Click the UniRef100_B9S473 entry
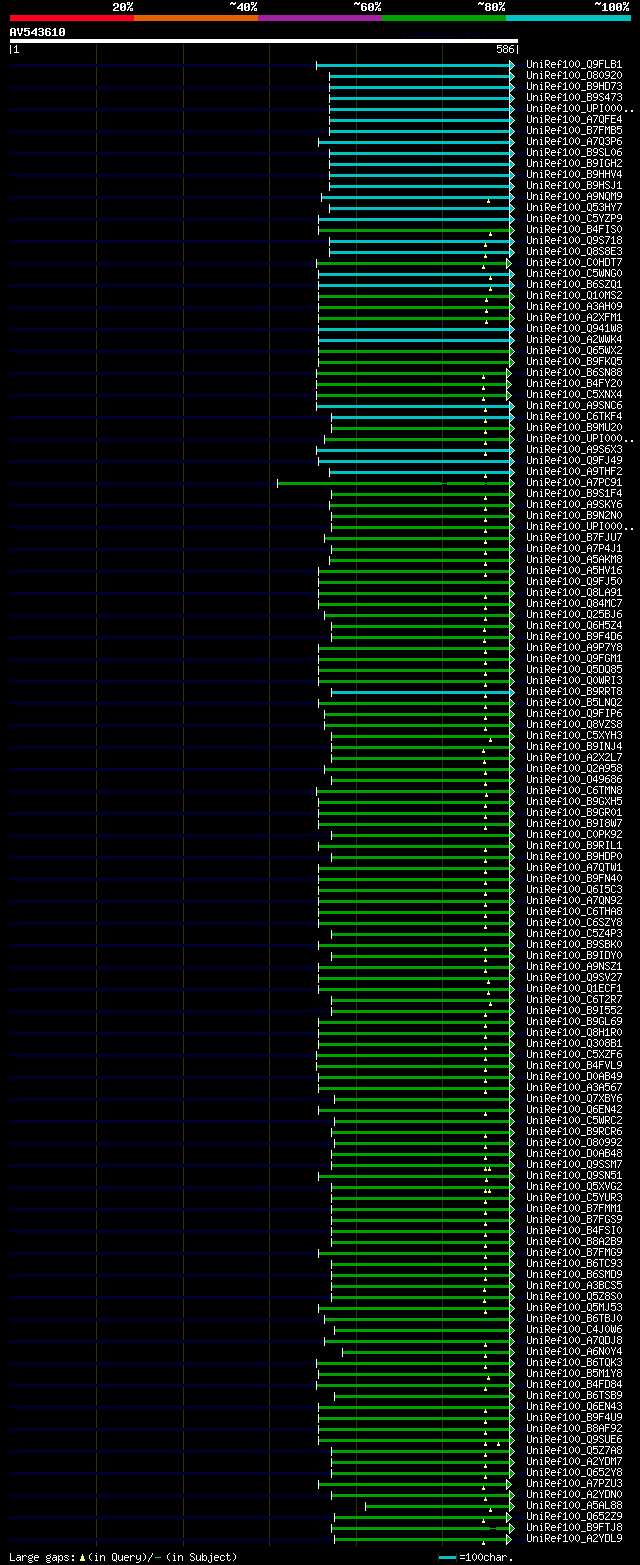The width and height of the screenshot is (640, 1565). click(x=574, y=97)
